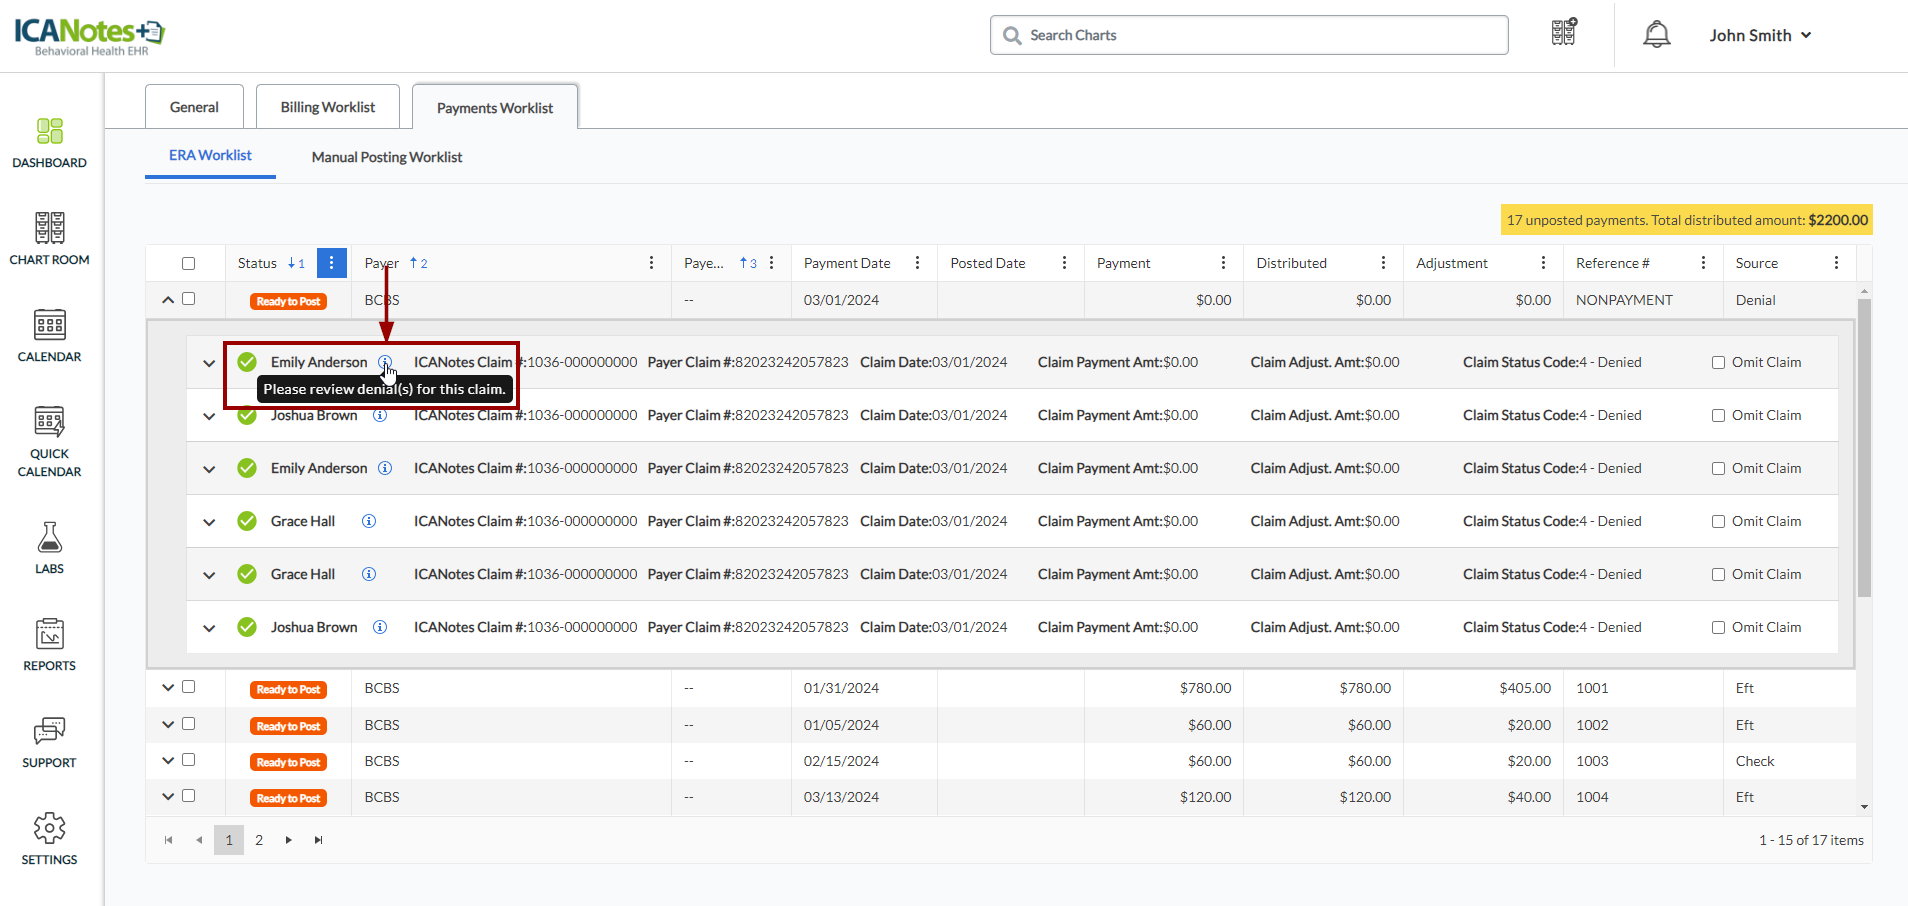Click info icon next to Grace Hall
The width and height of the screenshot is (1908, 906).
(369, 521)
